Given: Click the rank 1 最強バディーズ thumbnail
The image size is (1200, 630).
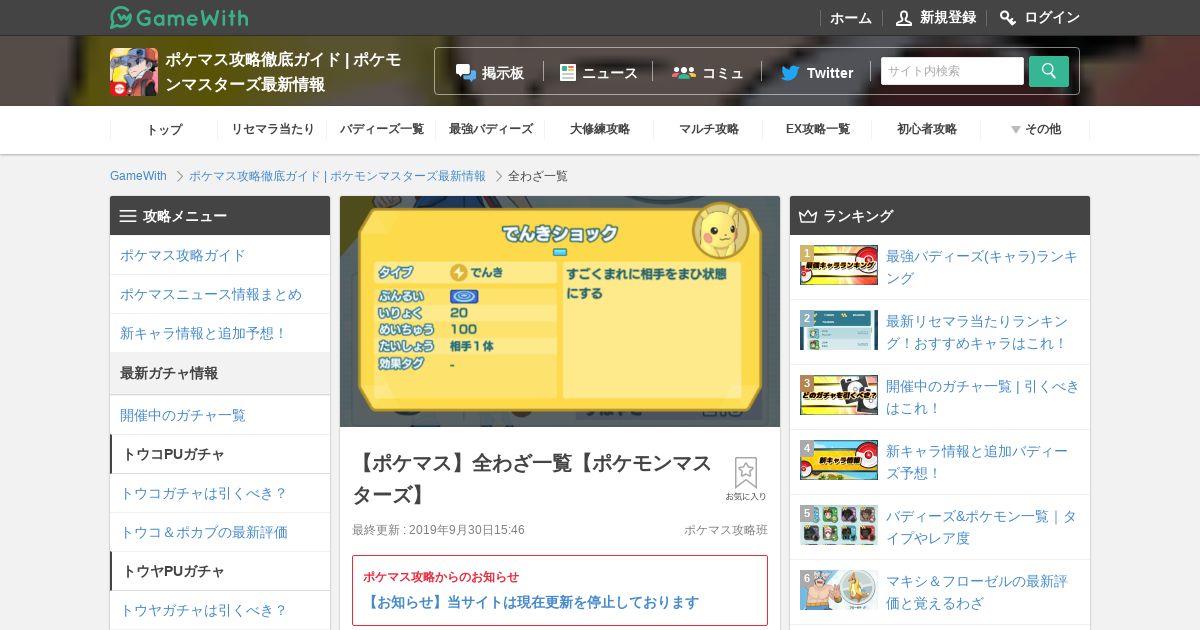Looking at the screenshot, I should pyautogui.click(x=839, y=265).
